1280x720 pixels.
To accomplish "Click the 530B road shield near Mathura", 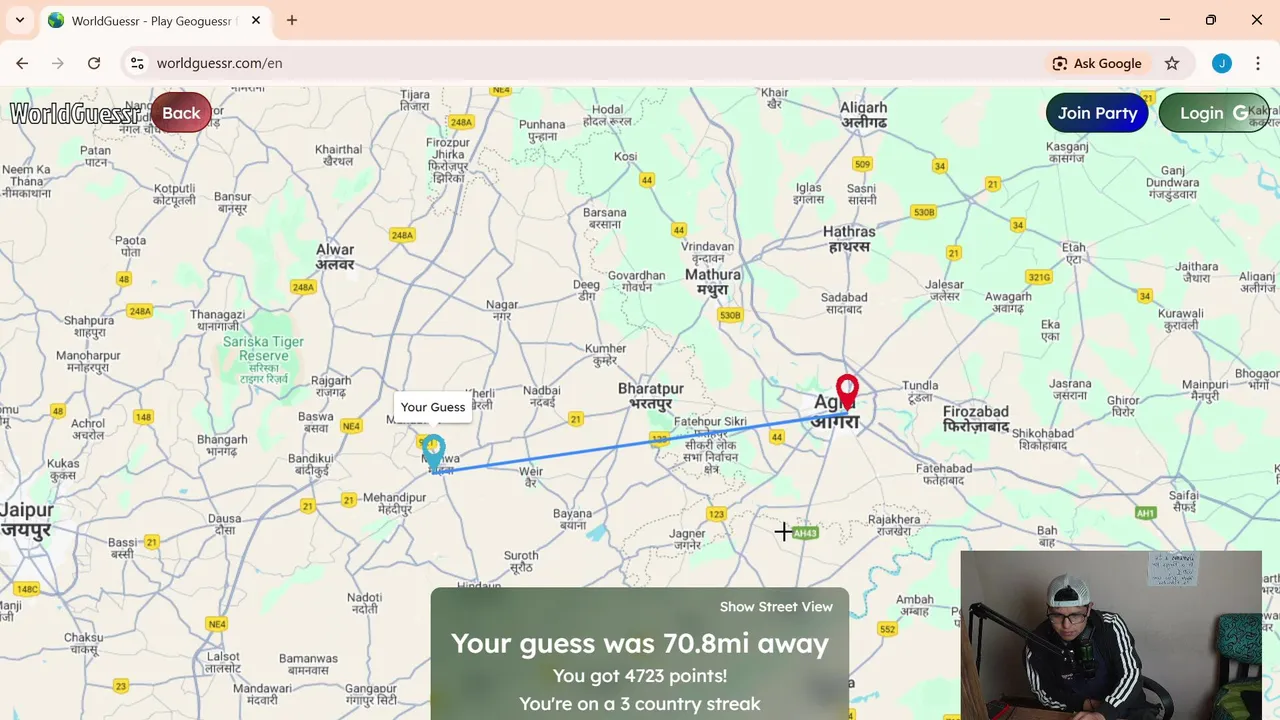I will click(x=730, y=315).
